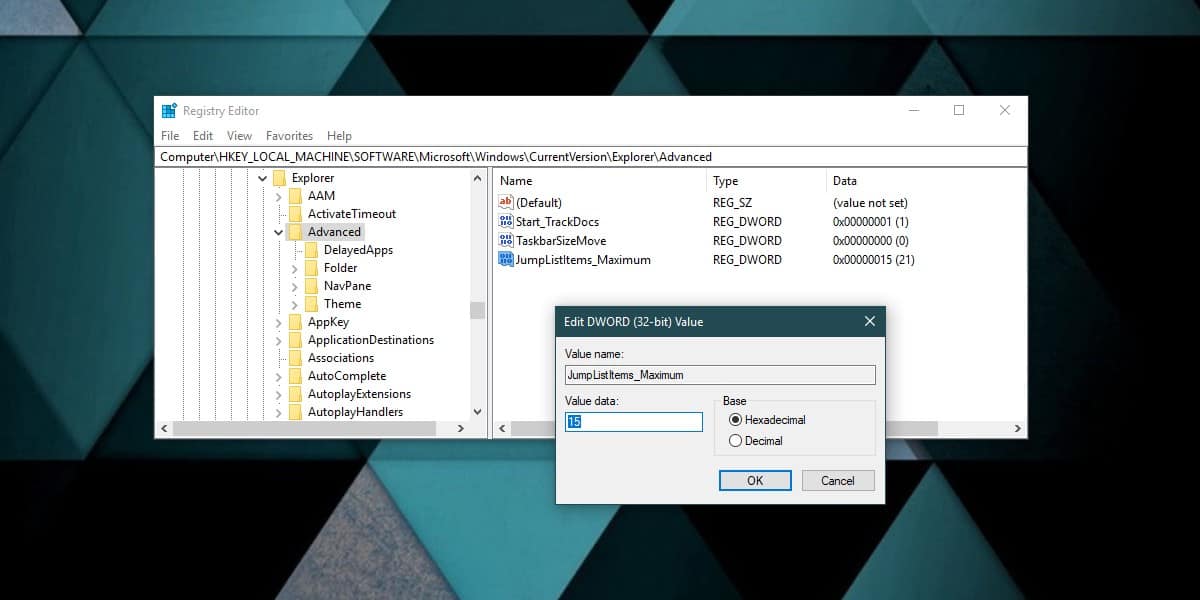Click the Associations folder icon
Image resolution: width=1200 pixels, height=600 pixels.
[295, 358]
